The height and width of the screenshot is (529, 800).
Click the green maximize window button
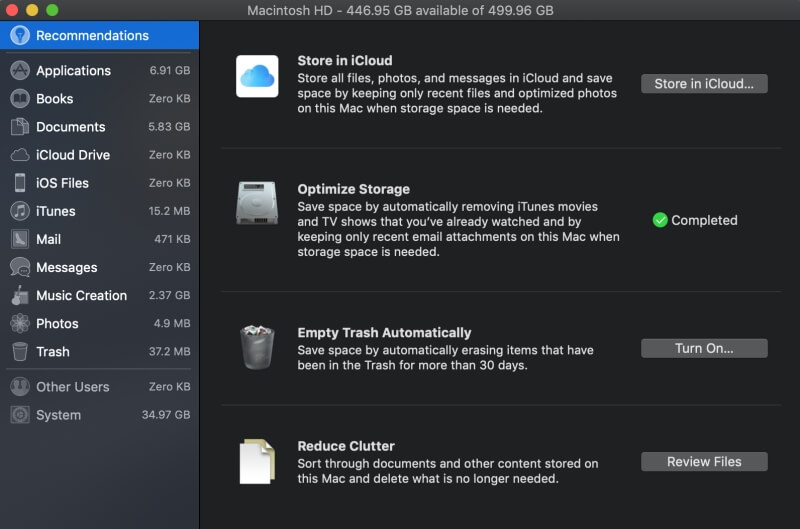[x=52, y=10]
